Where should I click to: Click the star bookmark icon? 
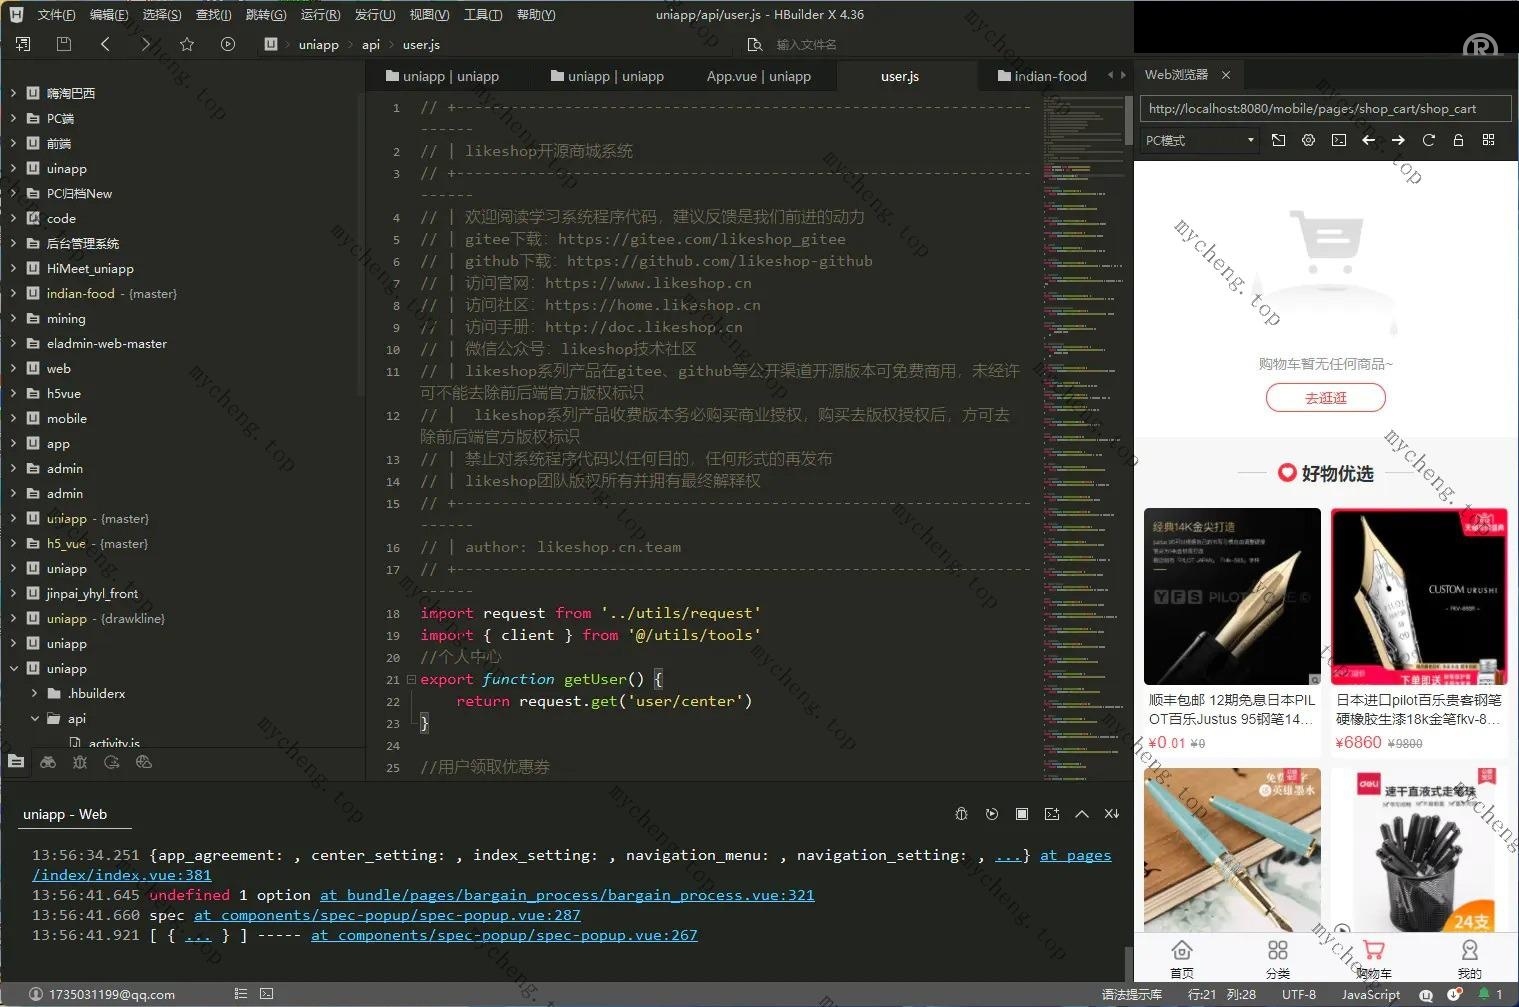[187, 44]
